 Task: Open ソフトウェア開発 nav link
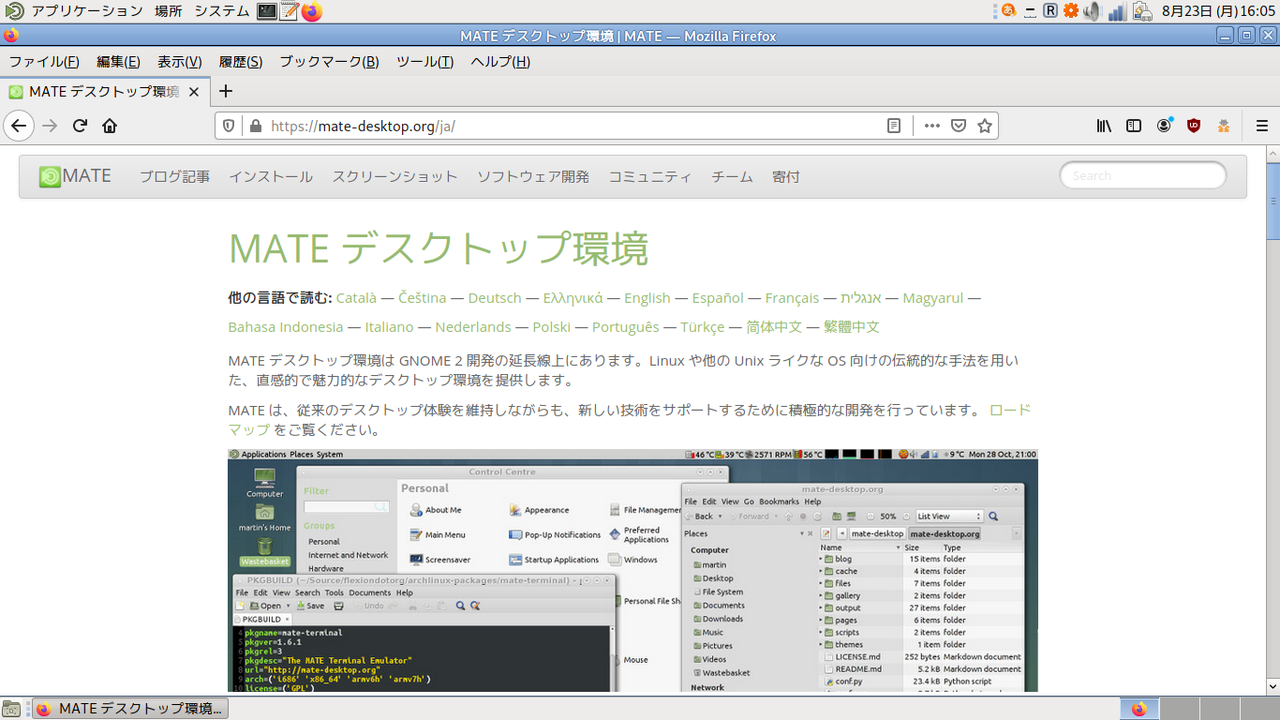coord(533,177)
